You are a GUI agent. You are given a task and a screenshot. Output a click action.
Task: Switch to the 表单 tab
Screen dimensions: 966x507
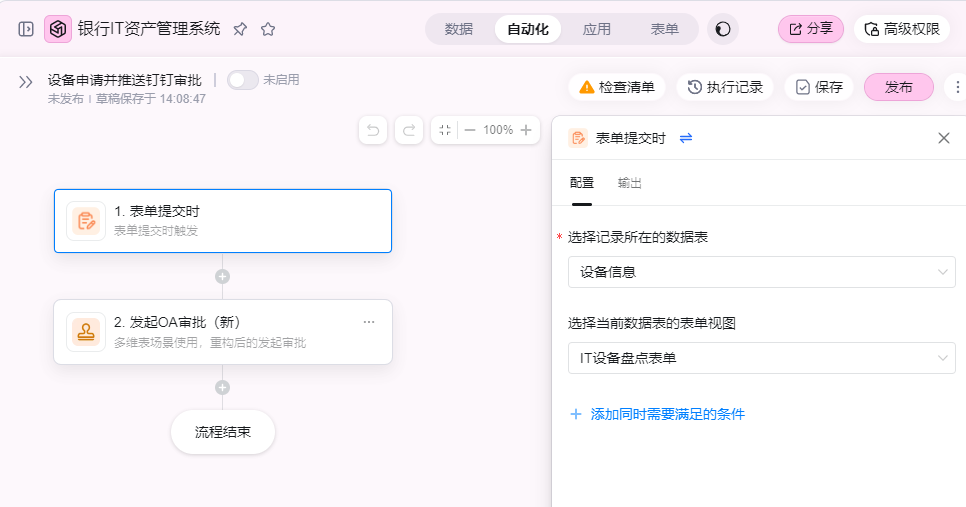point(665,29)
